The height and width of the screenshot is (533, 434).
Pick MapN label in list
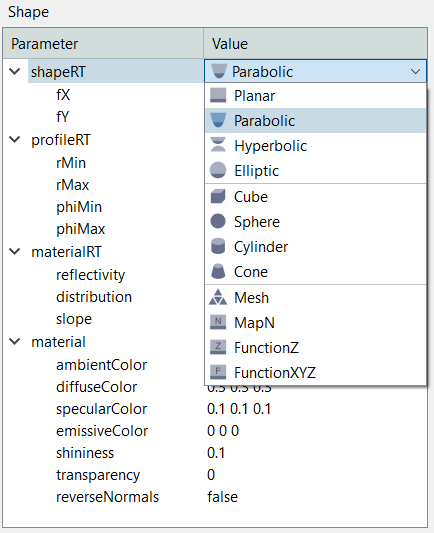tap(254, 323)
